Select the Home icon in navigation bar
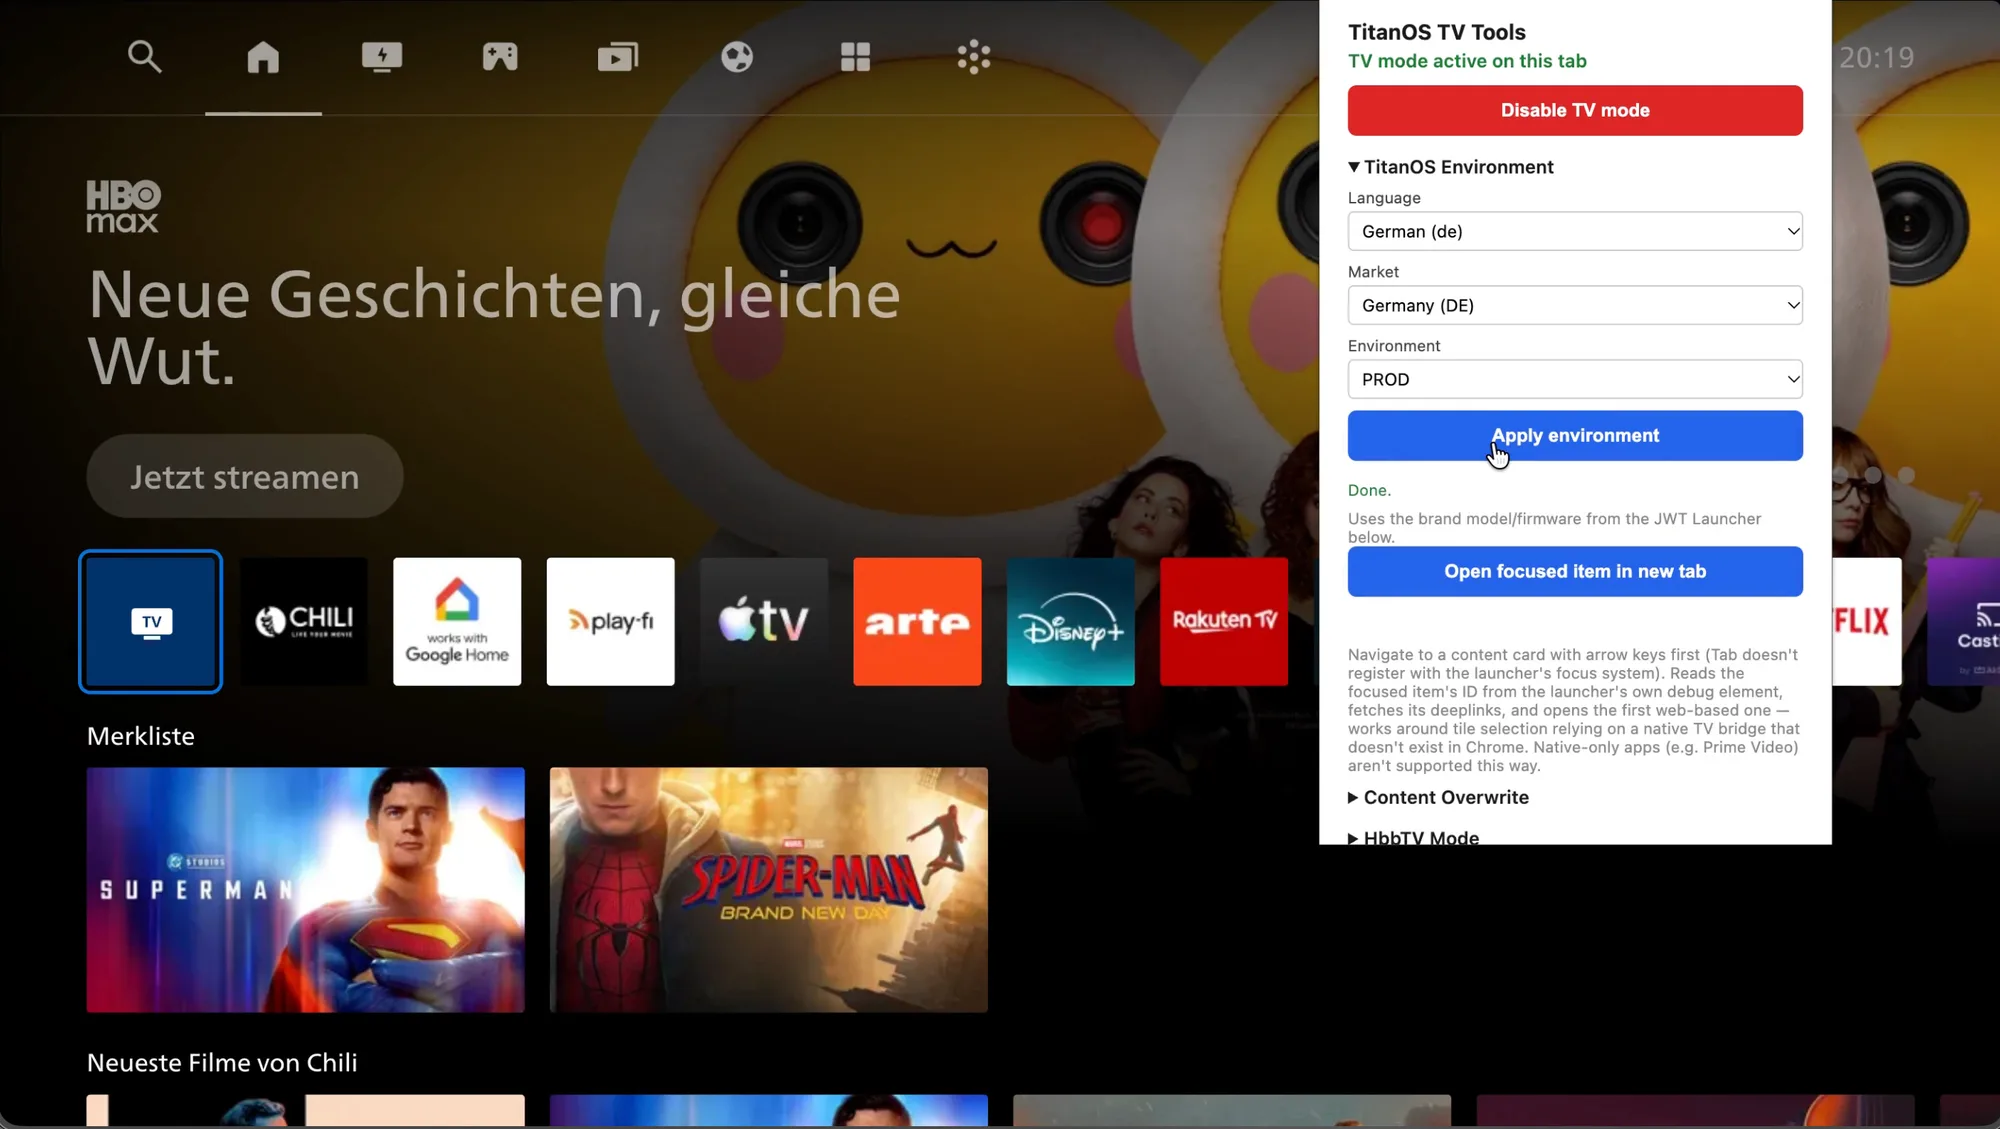Viewport: 2000px width, 1129px height. tap(263, 57)
